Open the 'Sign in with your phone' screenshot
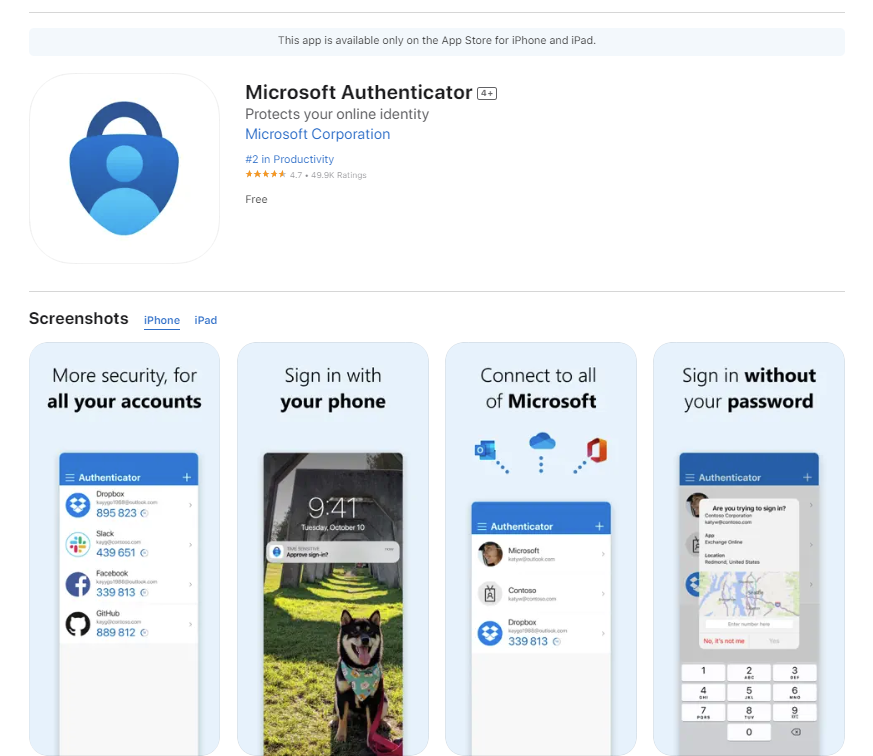873x756 pixels. point(332,548)
